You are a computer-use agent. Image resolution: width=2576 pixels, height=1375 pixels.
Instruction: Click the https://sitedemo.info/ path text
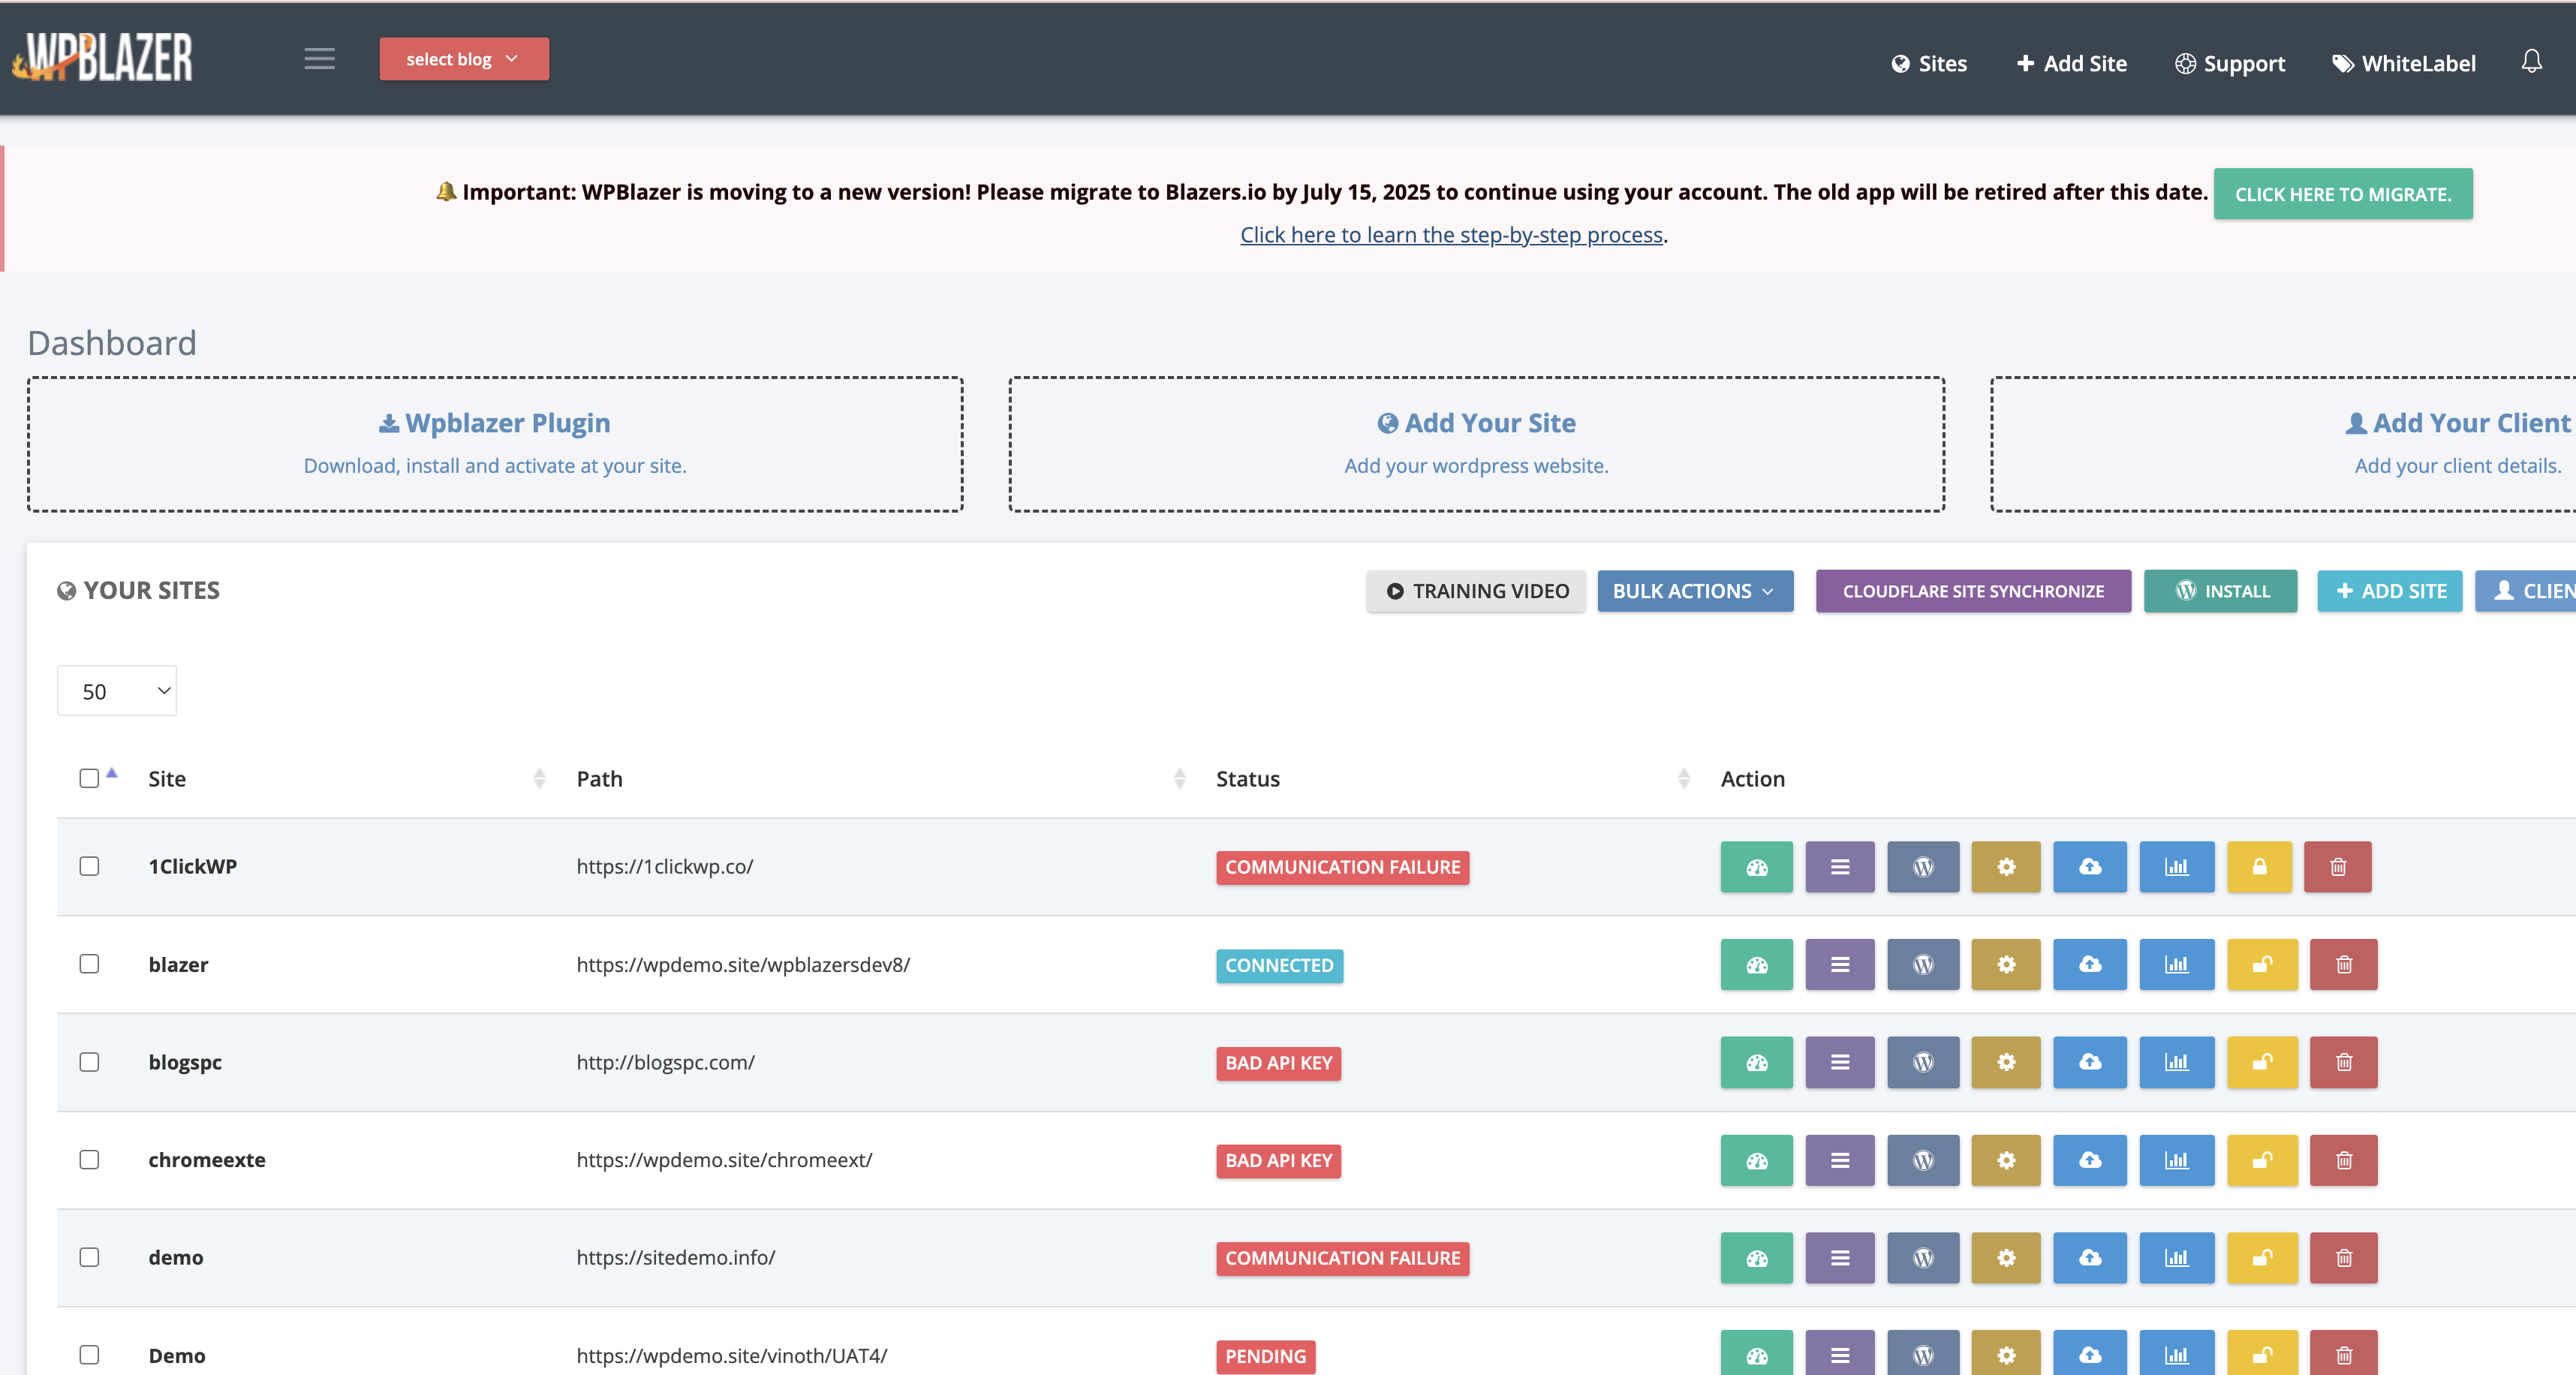(676, 1258)
